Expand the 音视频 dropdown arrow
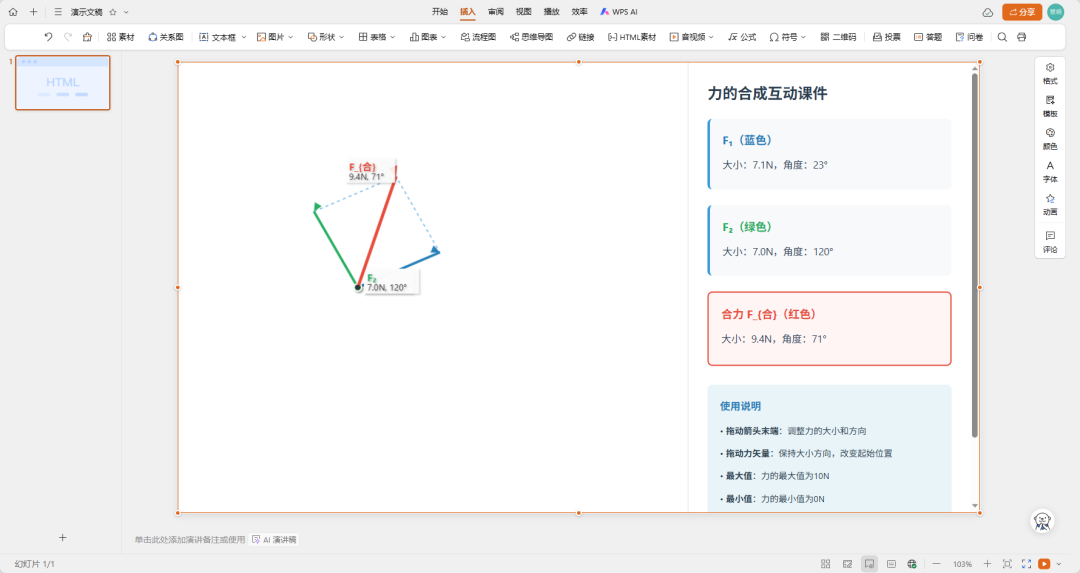 coord(711,37)
